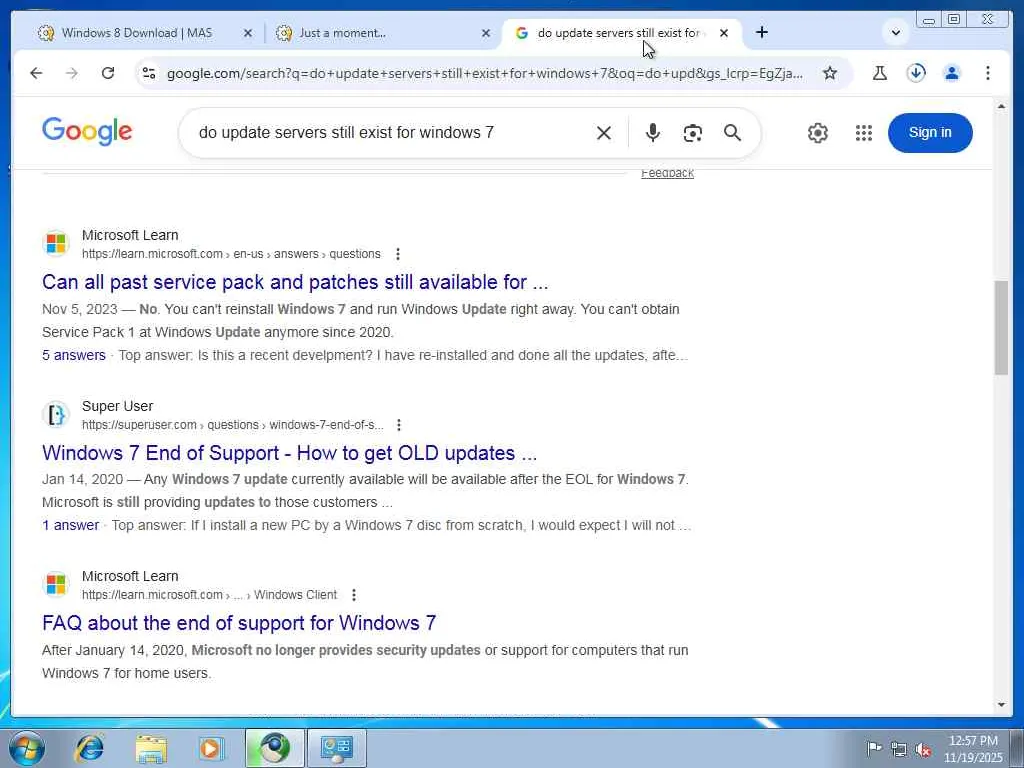
Task: Switch to Windows 8 Download MAS tab
Action: 137,33
